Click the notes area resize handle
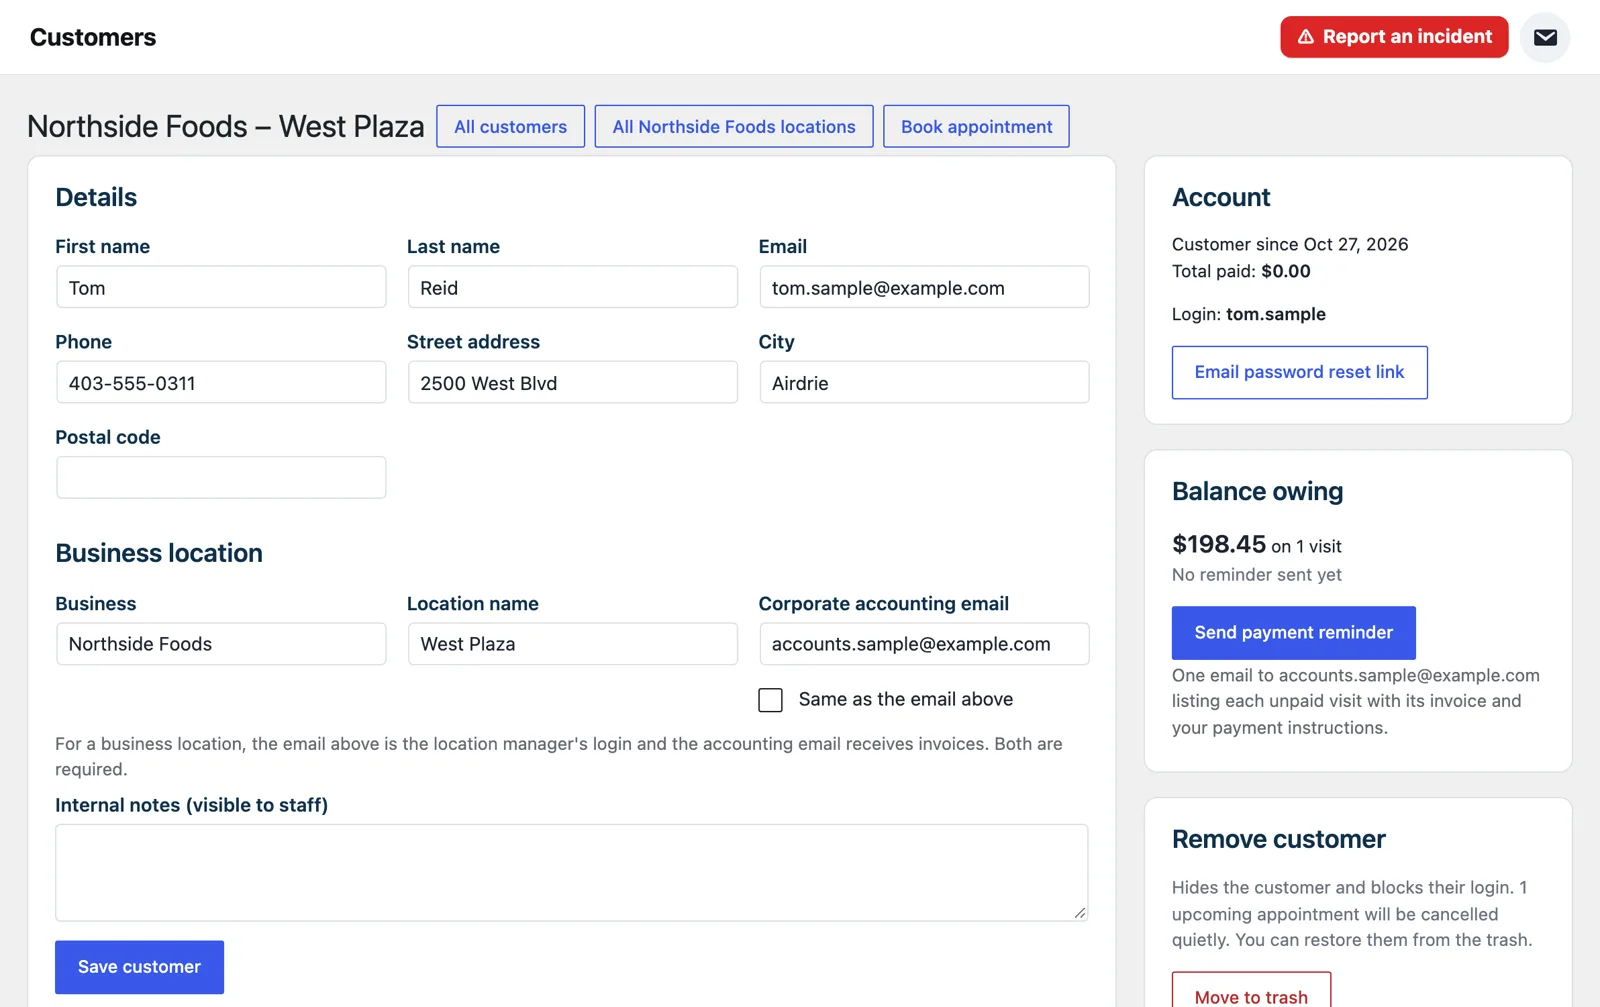1600x1007 pixels. click(x=1080, y=912)
